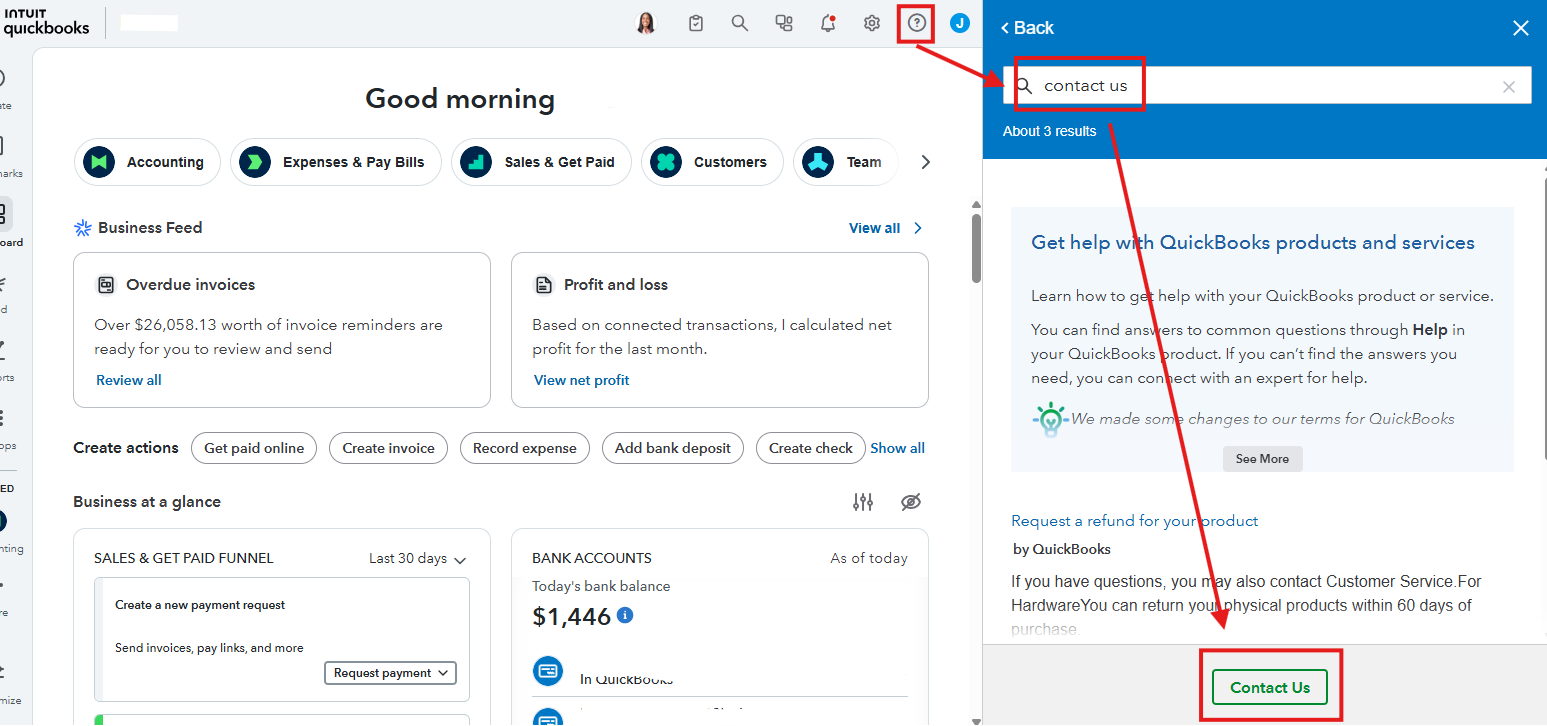Select the Accounting shortcut pill
The image size is (1547, 726).
tap(147, 162)
